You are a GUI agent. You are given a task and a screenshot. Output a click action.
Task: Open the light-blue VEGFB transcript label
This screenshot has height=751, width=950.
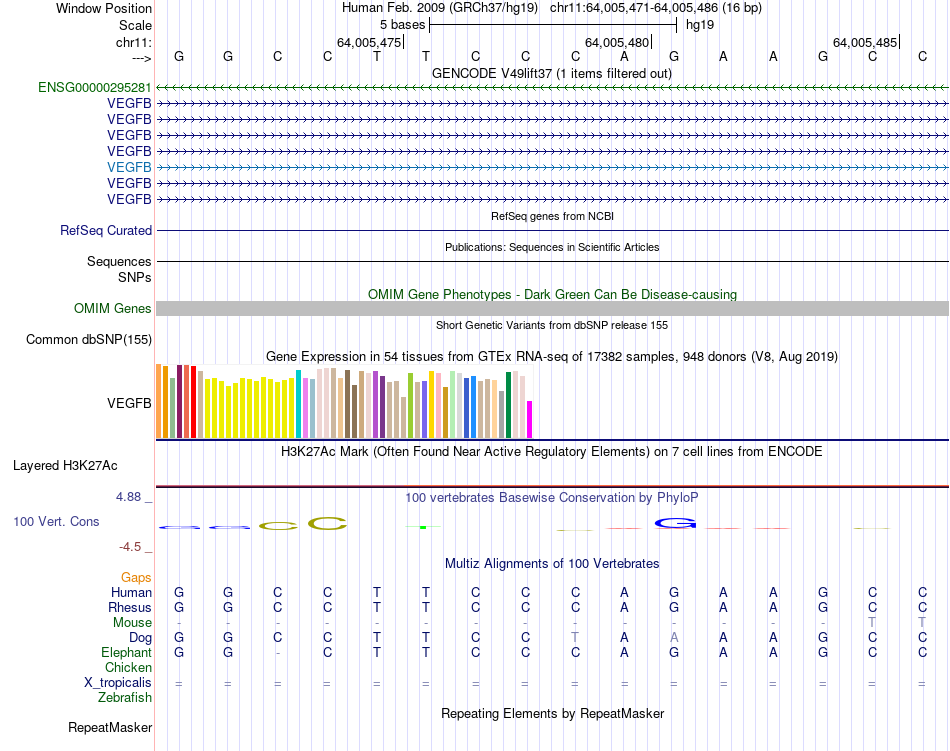click(x=129, y=167)
